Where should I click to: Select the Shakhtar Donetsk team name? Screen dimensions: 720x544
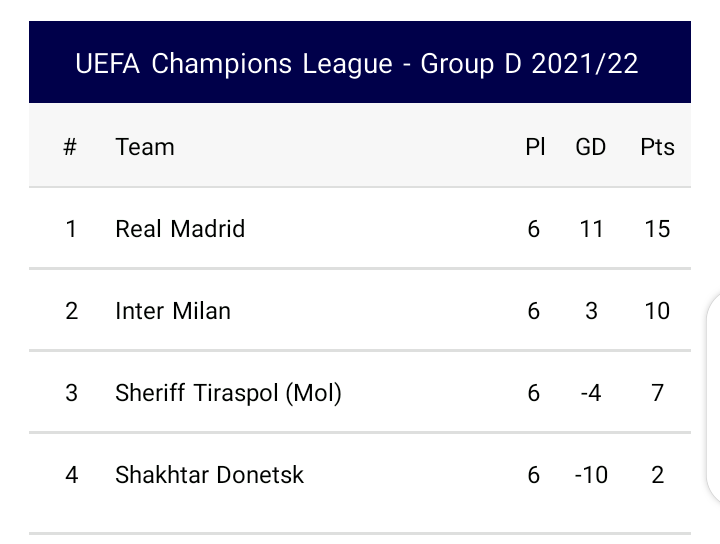click(x=209, y=475)
